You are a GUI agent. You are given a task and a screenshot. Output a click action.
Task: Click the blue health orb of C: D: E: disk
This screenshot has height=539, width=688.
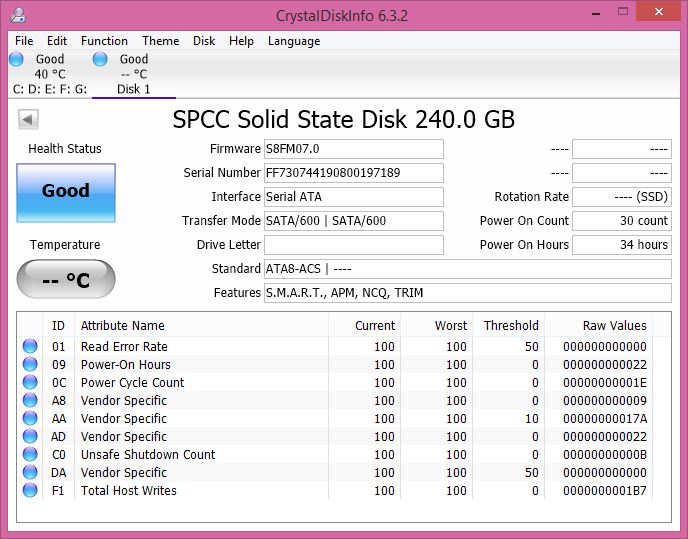(16, 59)
